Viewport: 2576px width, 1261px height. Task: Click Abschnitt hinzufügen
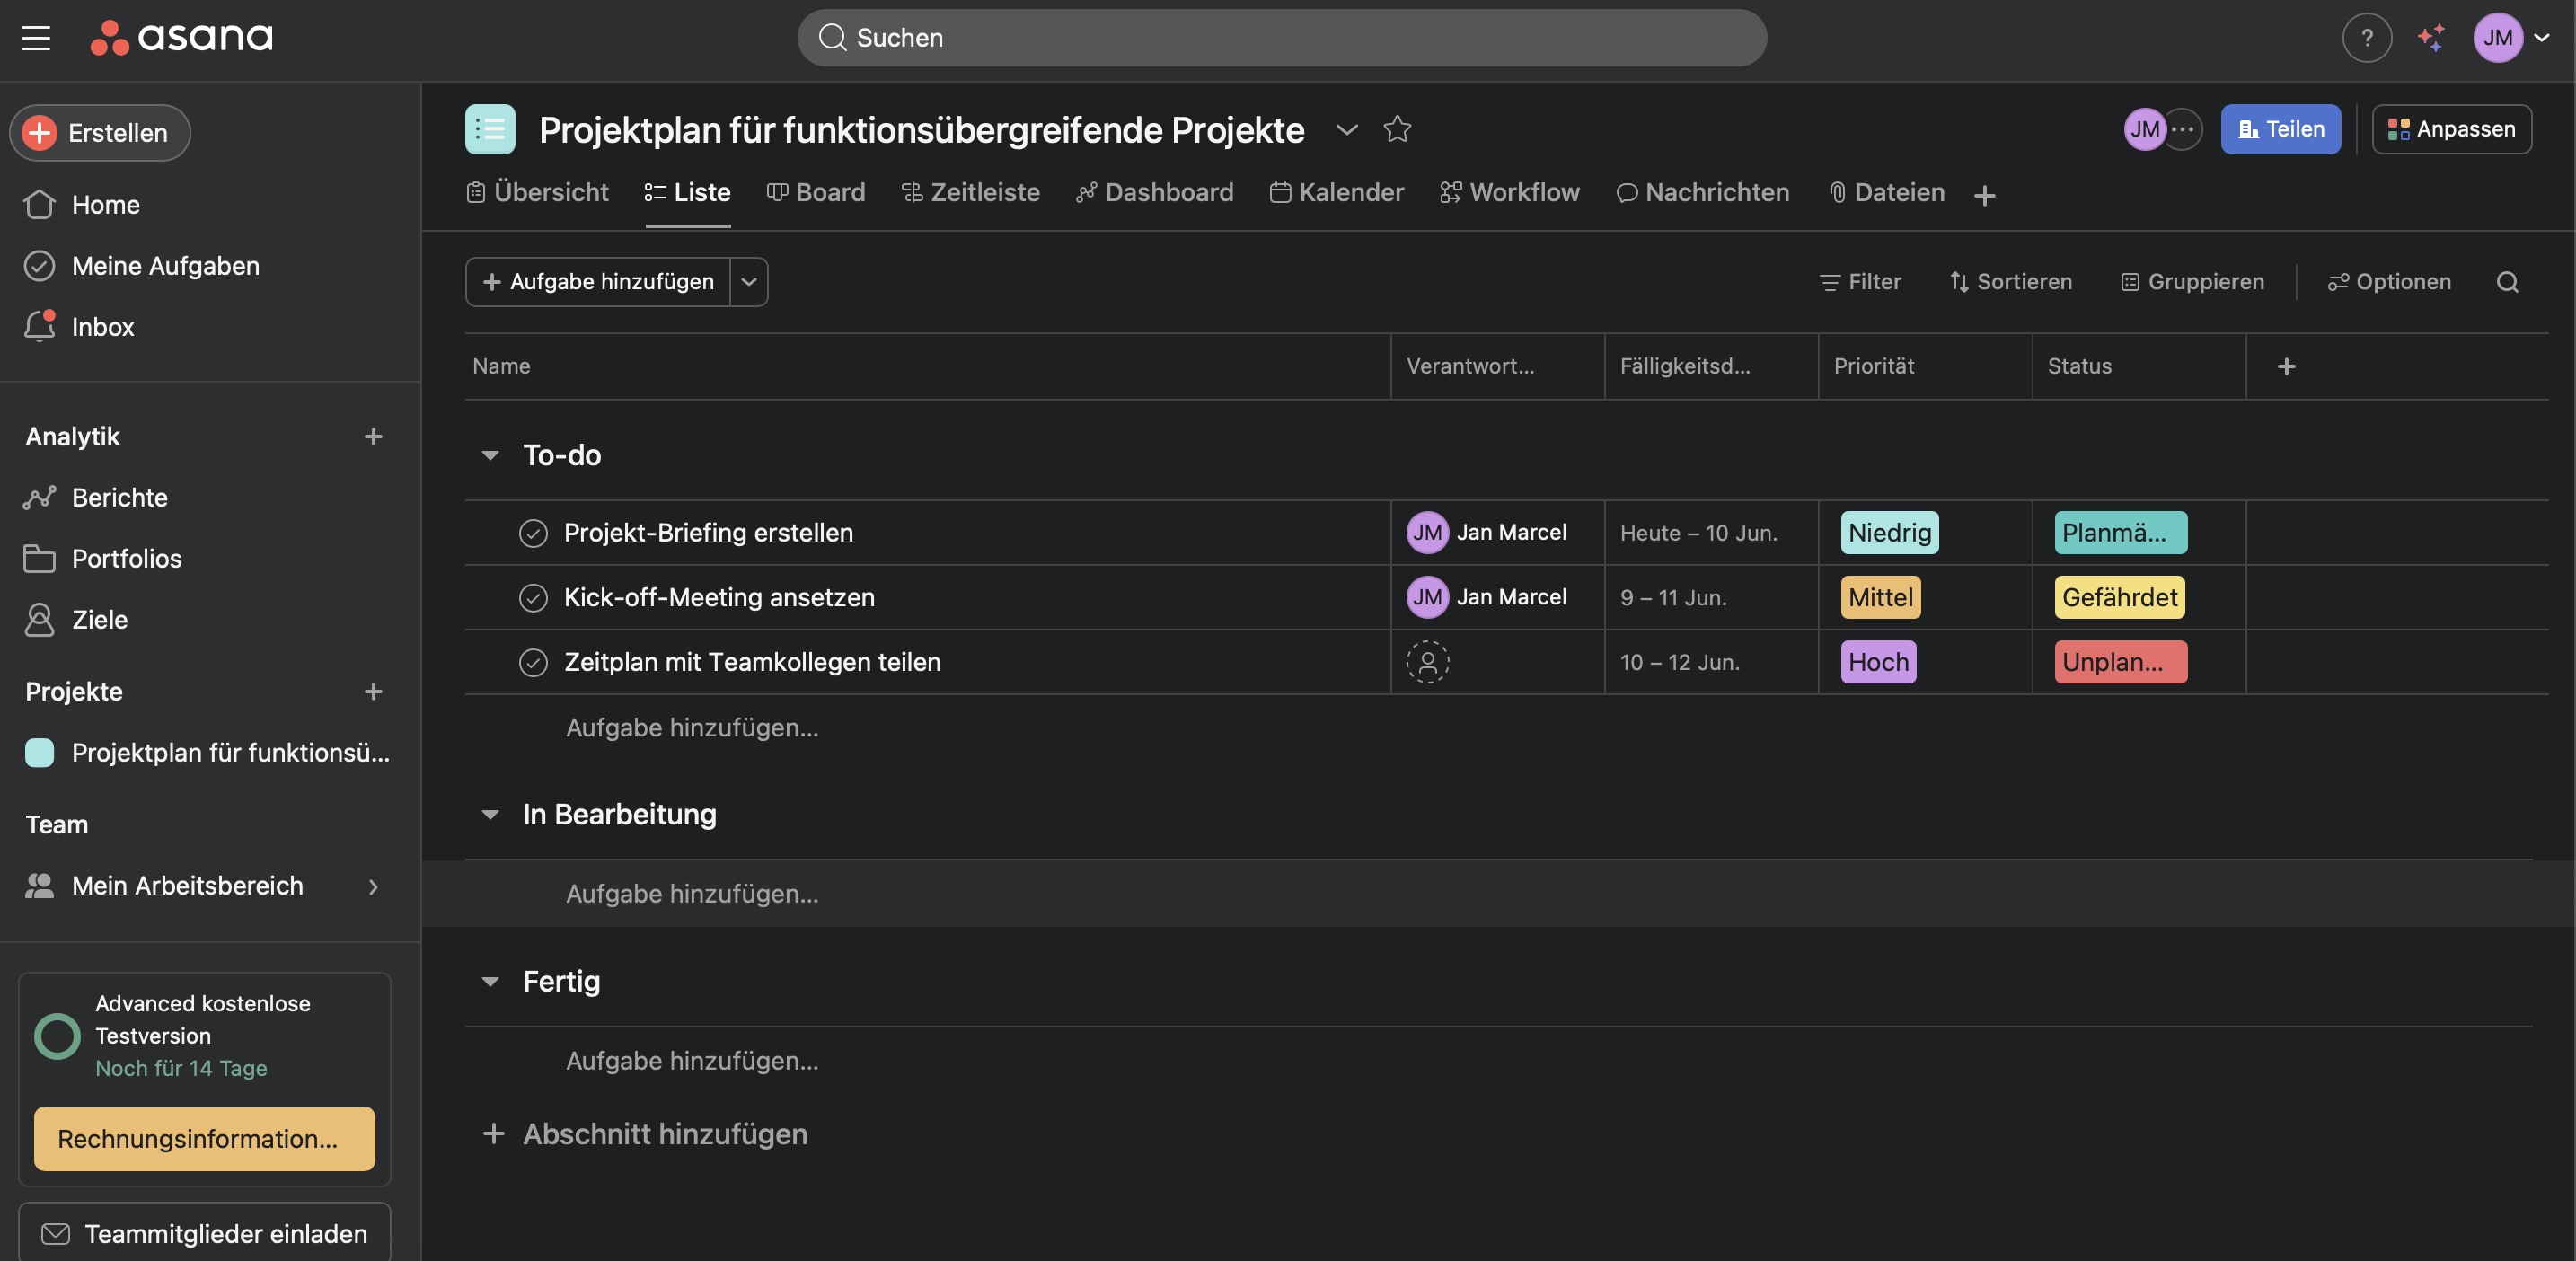pyautogui.click(x=645, y=1135)
